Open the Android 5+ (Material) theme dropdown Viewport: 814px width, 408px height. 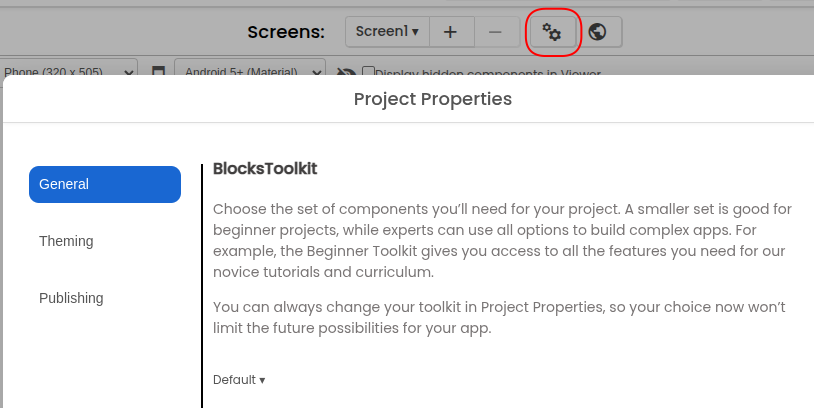(x=250, y=73)
